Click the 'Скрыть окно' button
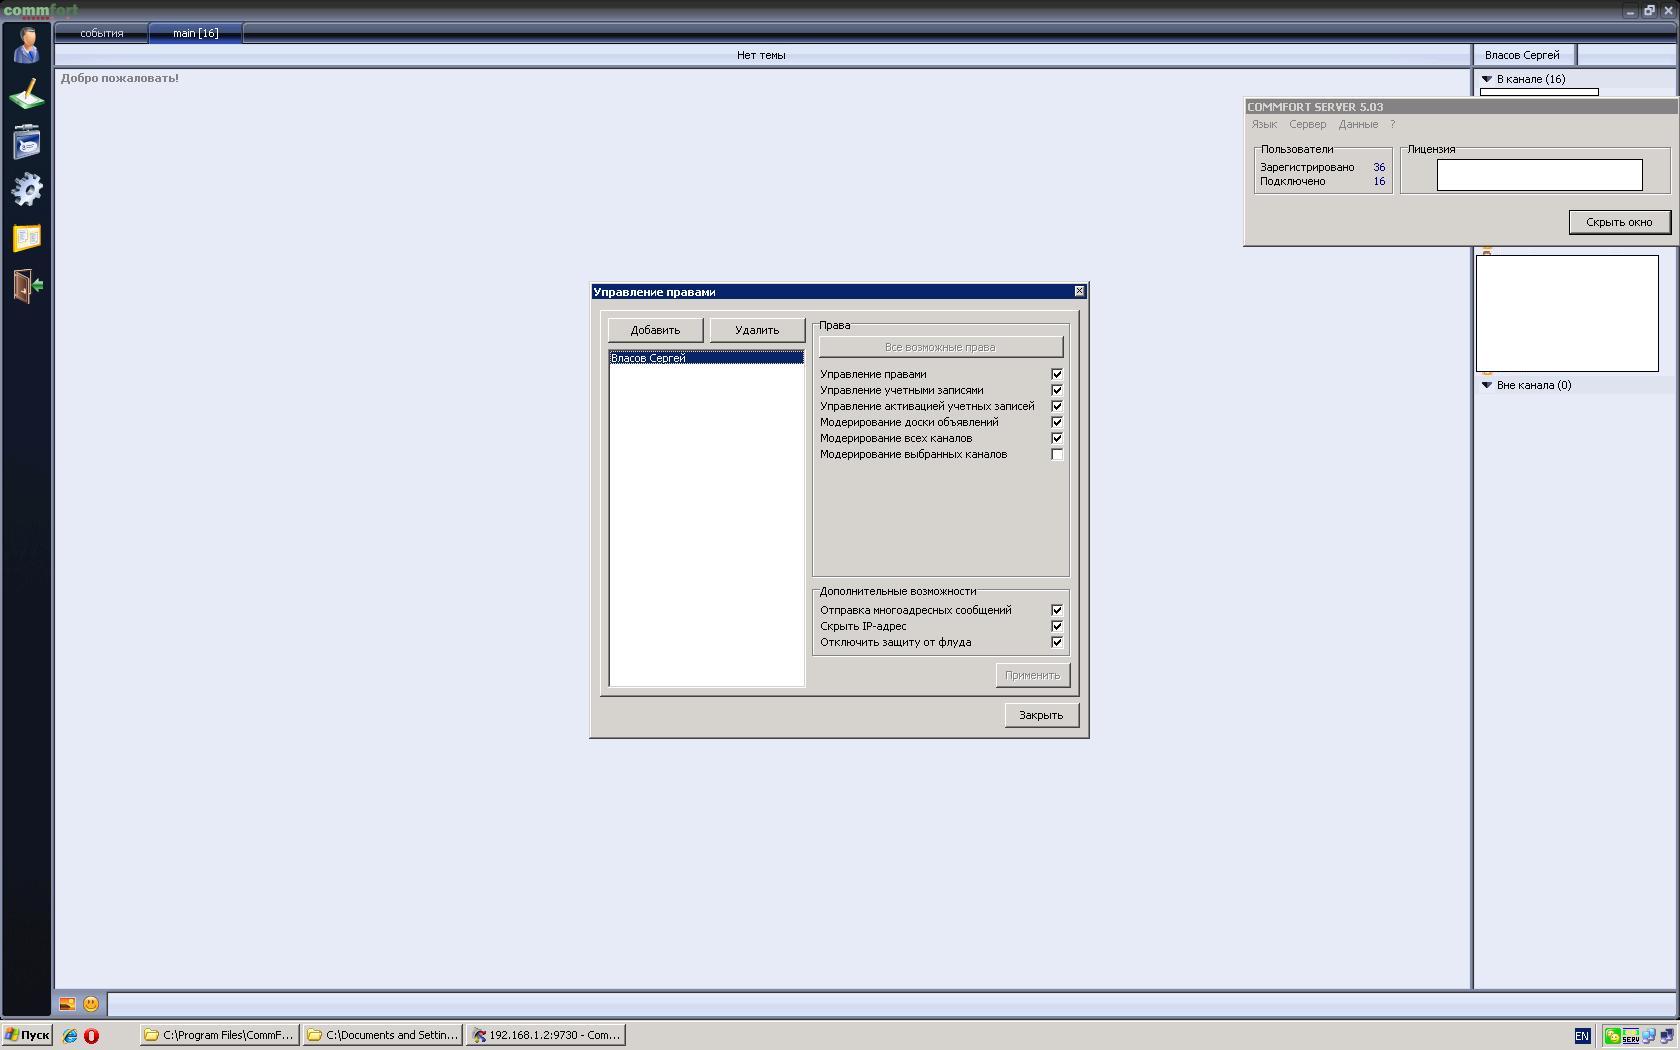The width and height of the screenshot is (1680, 1050). coord(1619,222)
